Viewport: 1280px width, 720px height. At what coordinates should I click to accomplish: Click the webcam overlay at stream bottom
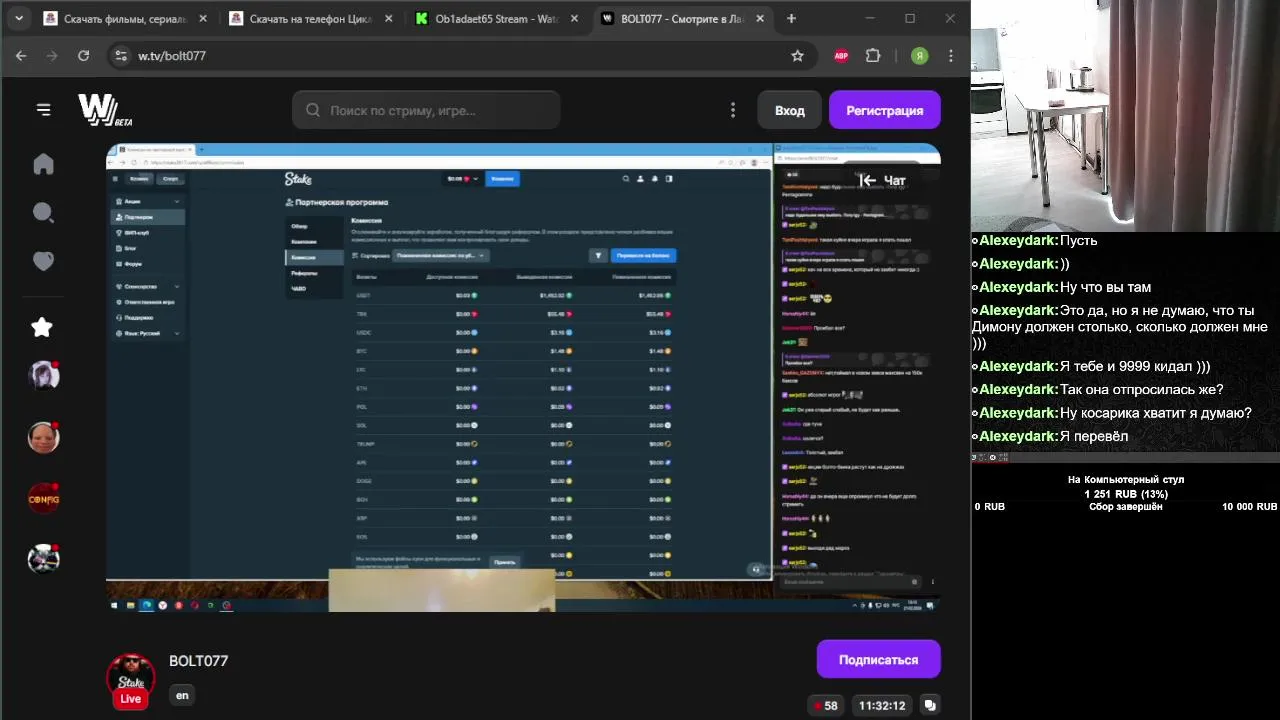(x=442, y=590)
